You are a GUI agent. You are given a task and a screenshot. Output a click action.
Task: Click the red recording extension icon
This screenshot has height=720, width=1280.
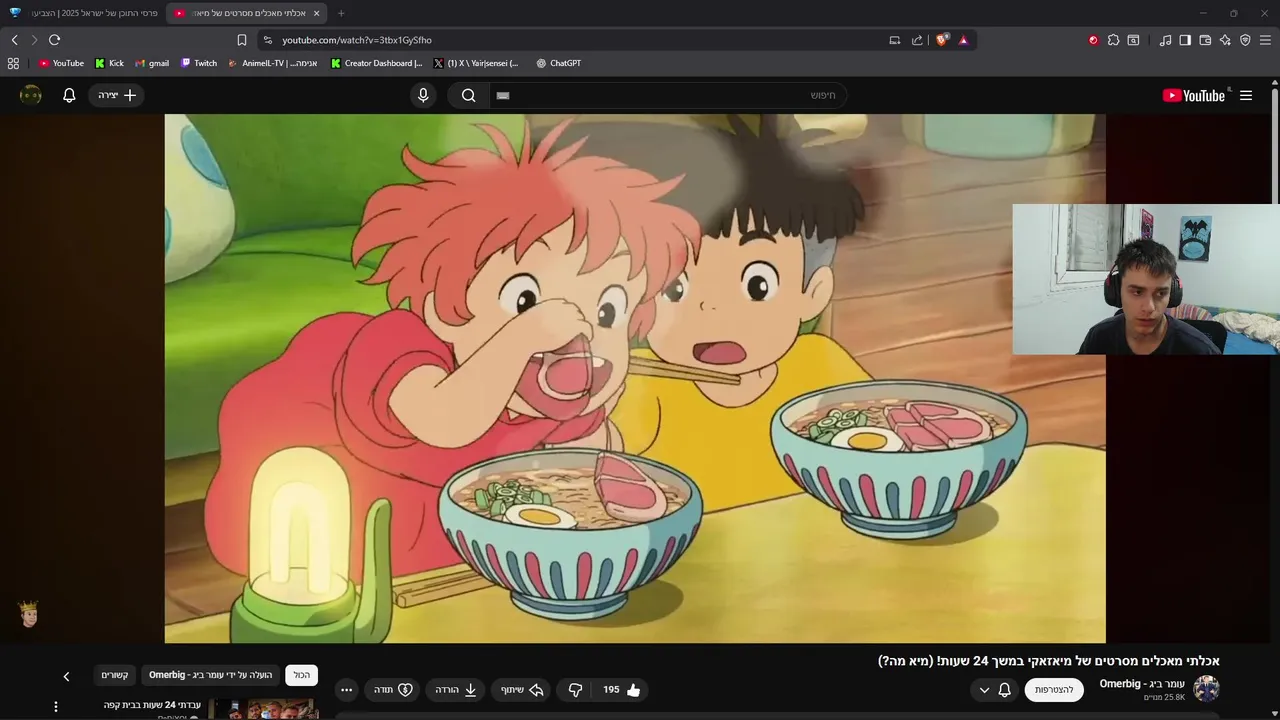pyautogui.click(x=1093, y=40)
